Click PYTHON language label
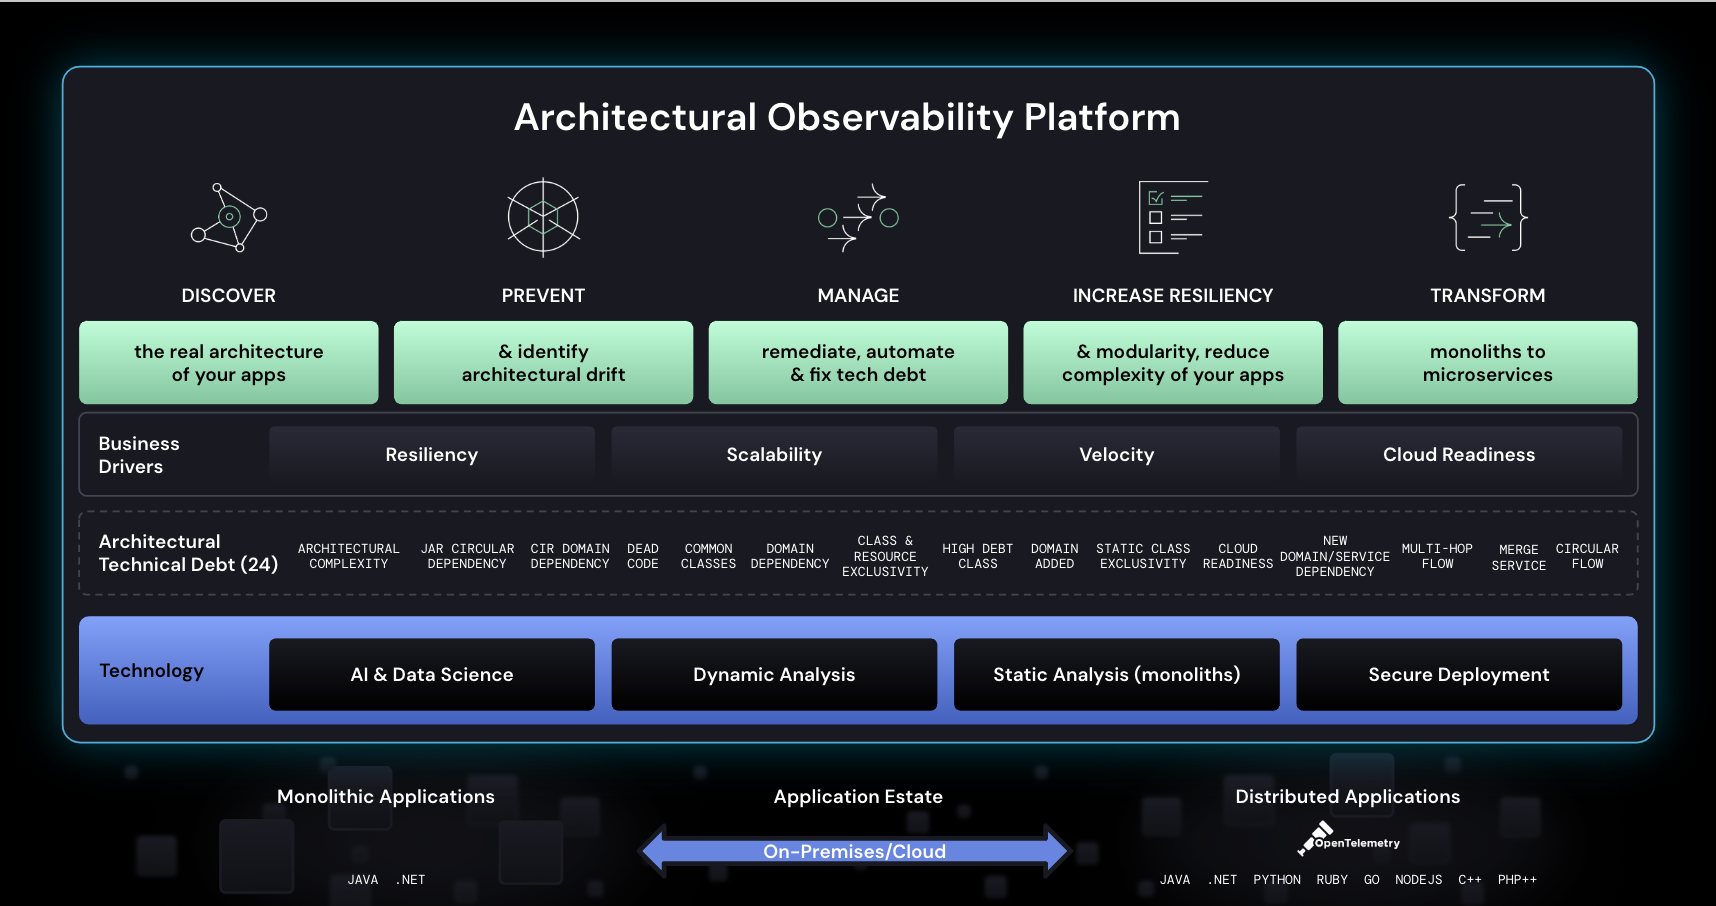This screenshot has height=906, width=1716. pos(1277,880)
